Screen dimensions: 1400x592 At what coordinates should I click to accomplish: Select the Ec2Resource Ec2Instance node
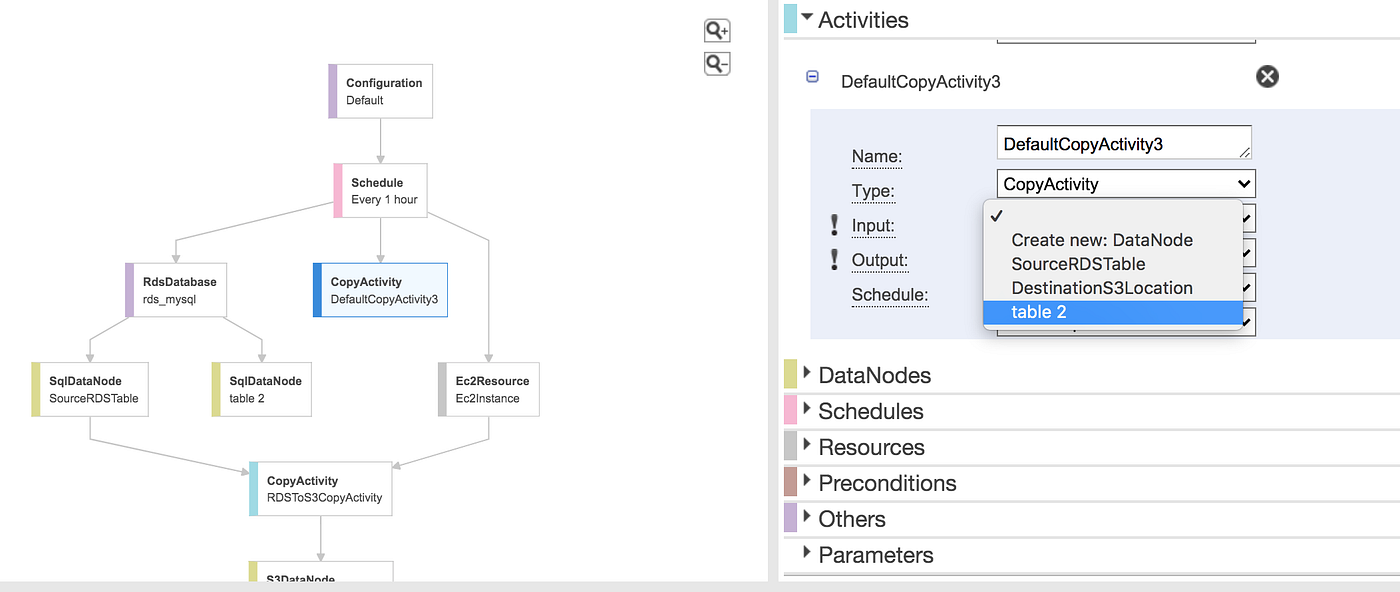(x=488, y=389)
